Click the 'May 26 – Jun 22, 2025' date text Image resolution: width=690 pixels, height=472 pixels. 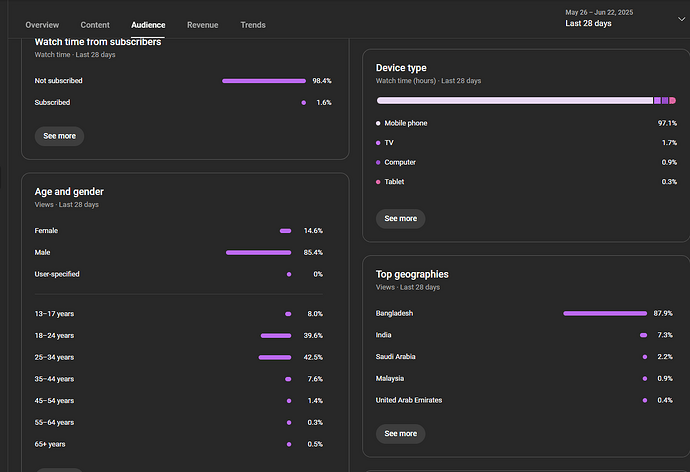click(x=599, y=12)
